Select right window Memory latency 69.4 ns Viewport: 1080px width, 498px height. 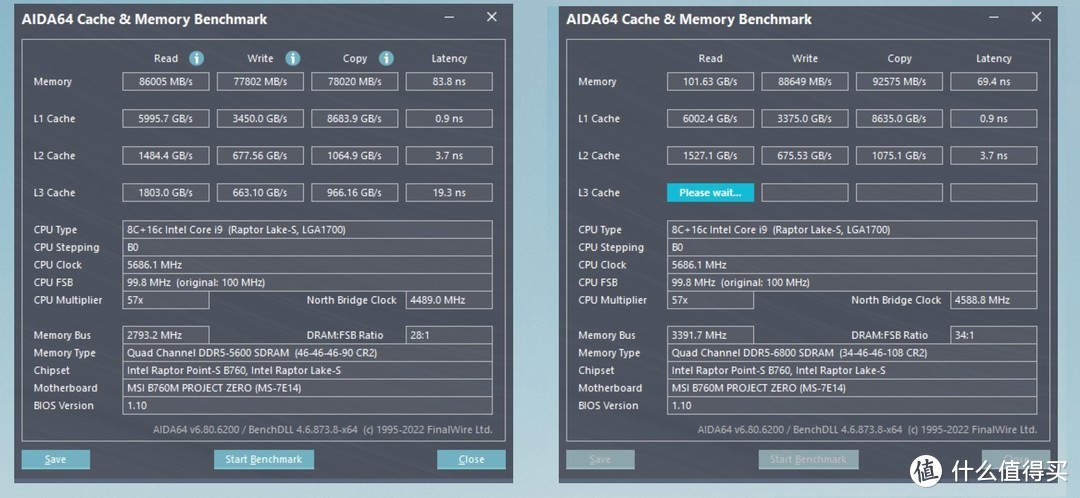993,81
